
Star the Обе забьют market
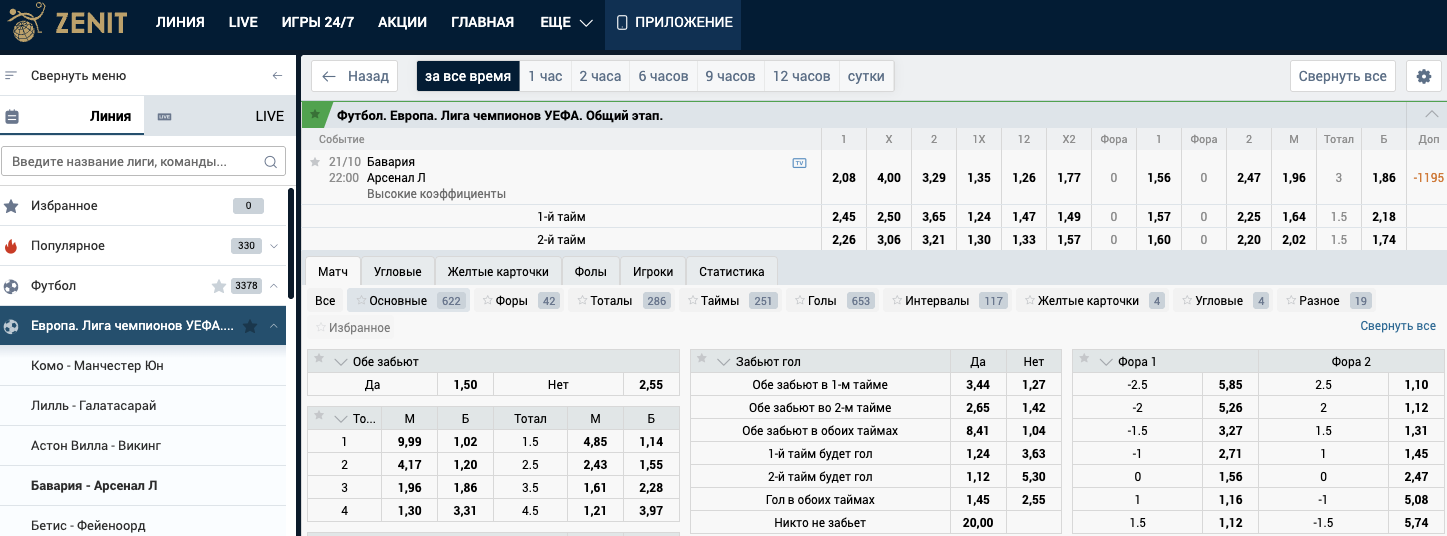pyautogui.click(x=319, y=357)
